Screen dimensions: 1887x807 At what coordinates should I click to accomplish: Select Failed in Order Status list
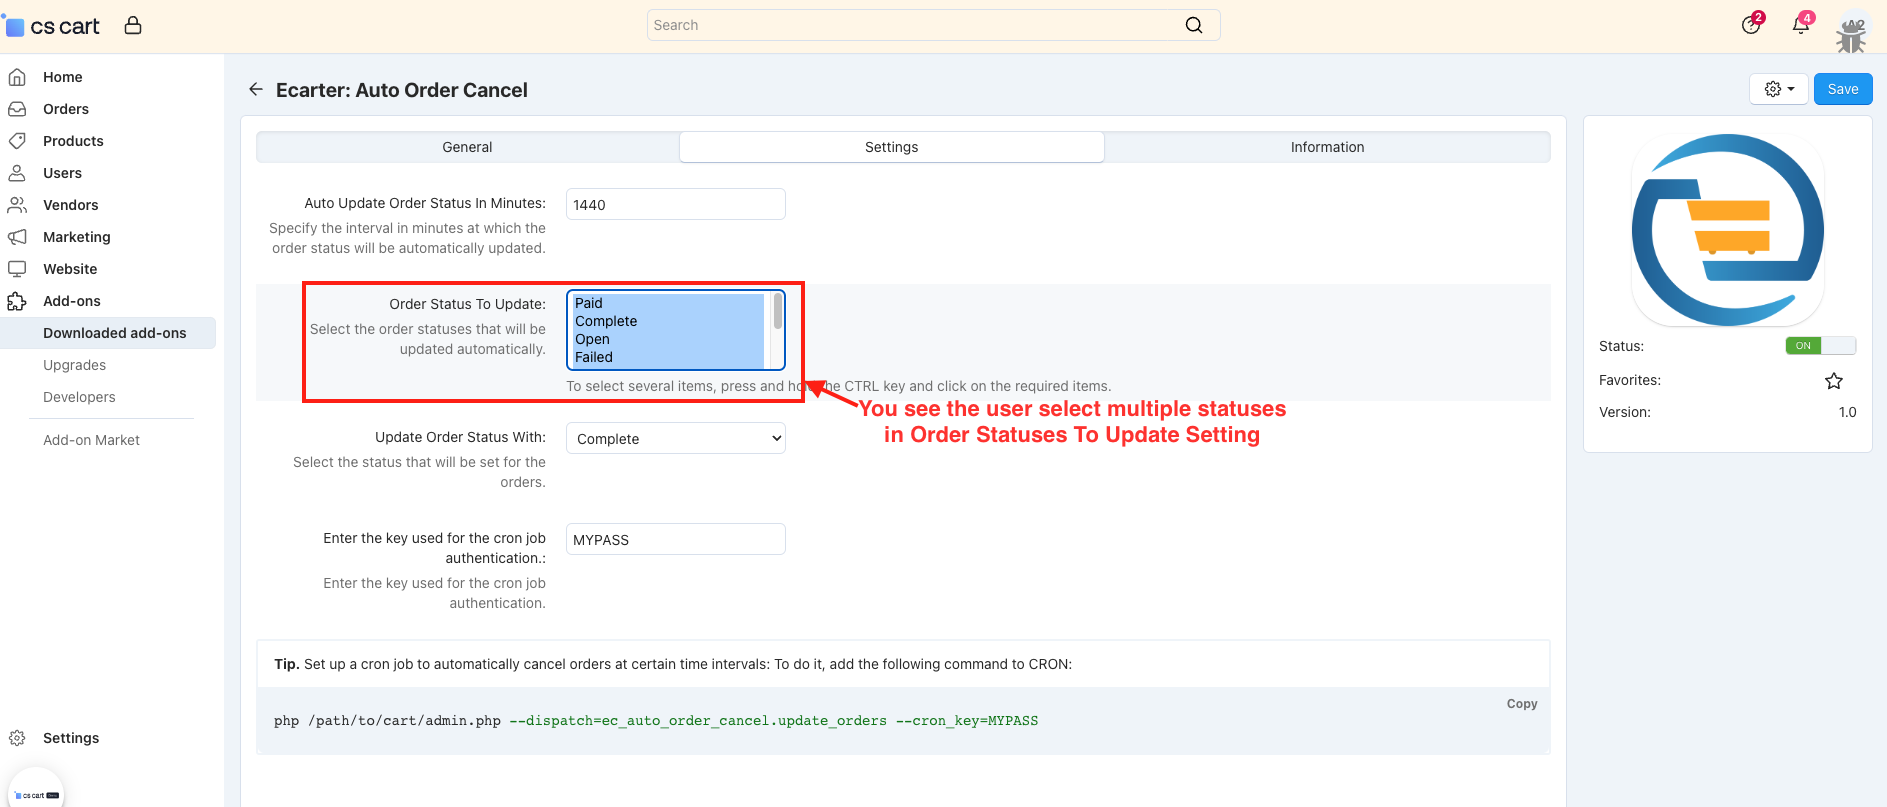click(x=669, y=357)
